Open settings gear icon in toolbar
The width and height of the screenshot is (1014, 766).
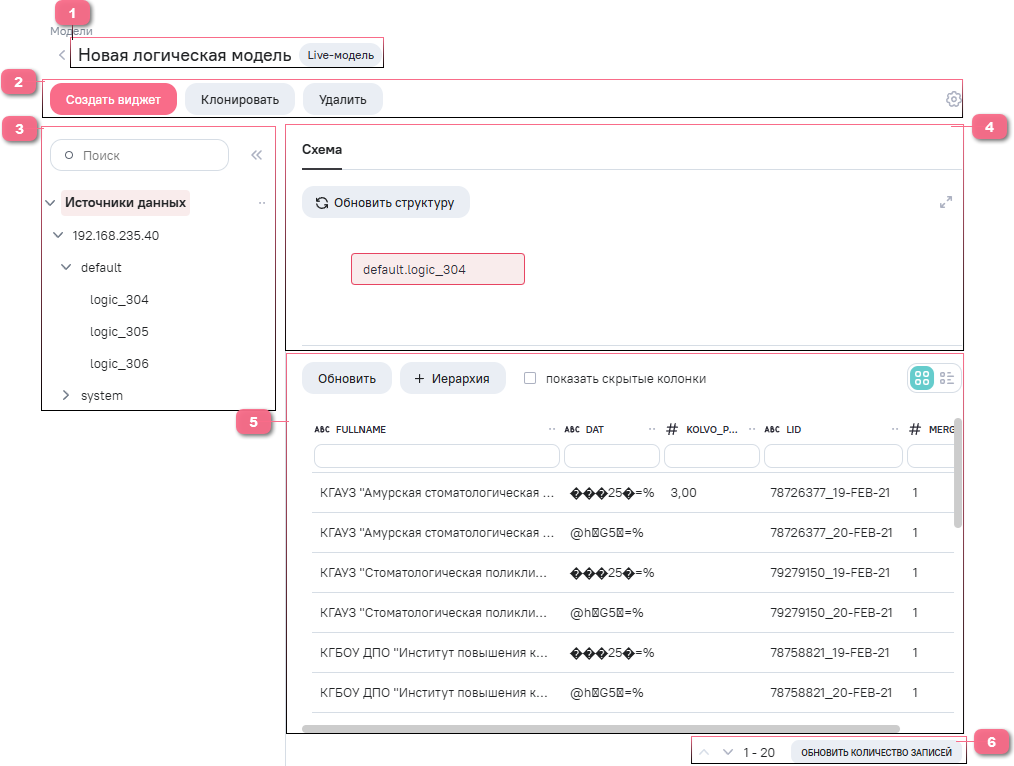pyautogui.click(x=953, y=99)
